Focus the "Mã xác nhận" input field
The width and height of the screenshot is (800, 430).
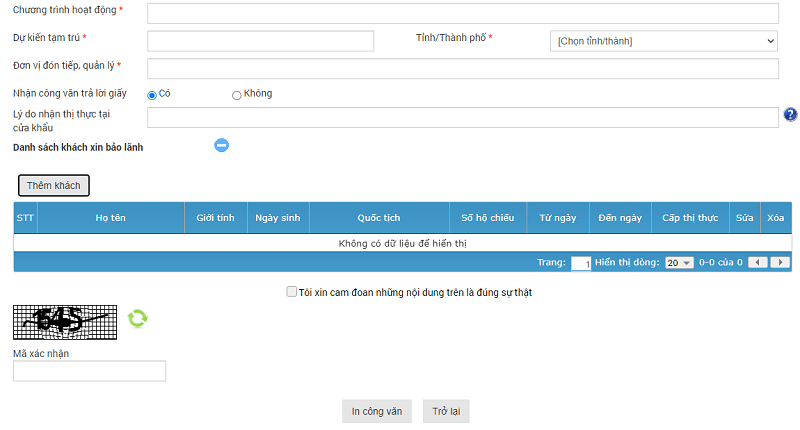pos(89,371)
